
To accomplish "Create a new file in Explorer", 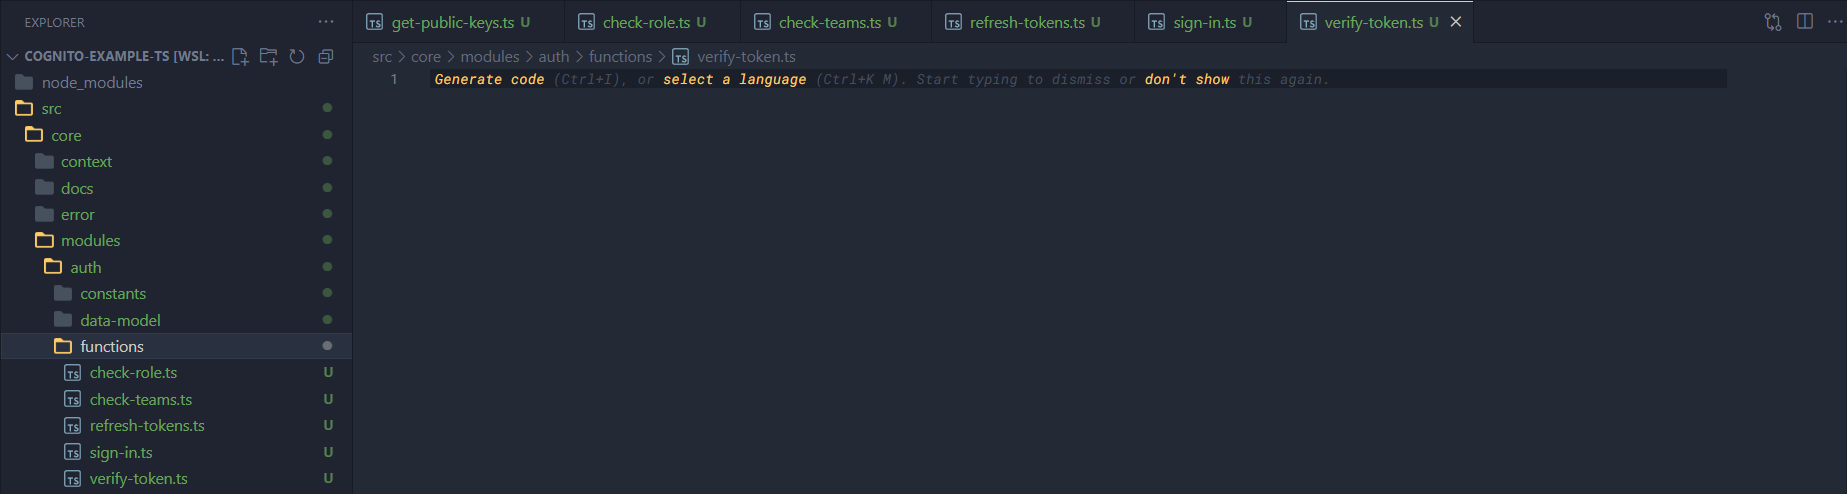I will click(x=240, y=57).
